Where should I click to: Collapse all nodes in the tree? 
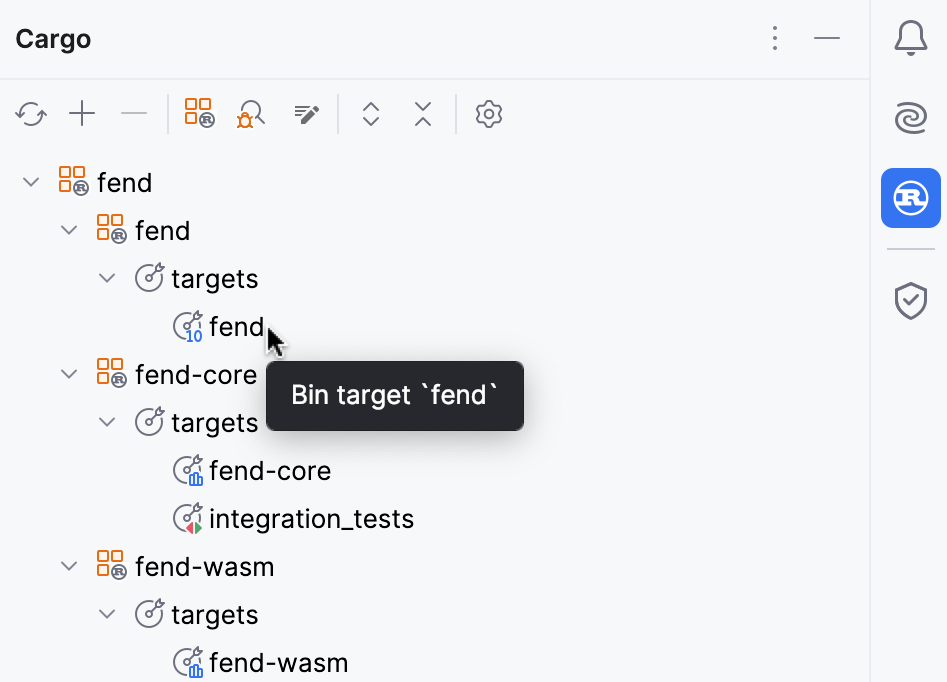point(423,114)
